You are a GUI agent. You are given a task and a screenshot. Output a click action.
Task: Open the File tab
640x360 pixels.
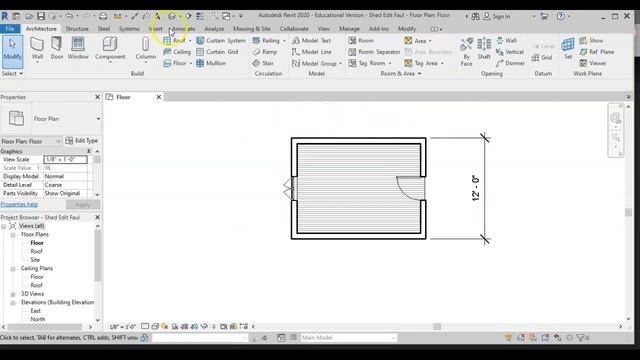[10, 29]
